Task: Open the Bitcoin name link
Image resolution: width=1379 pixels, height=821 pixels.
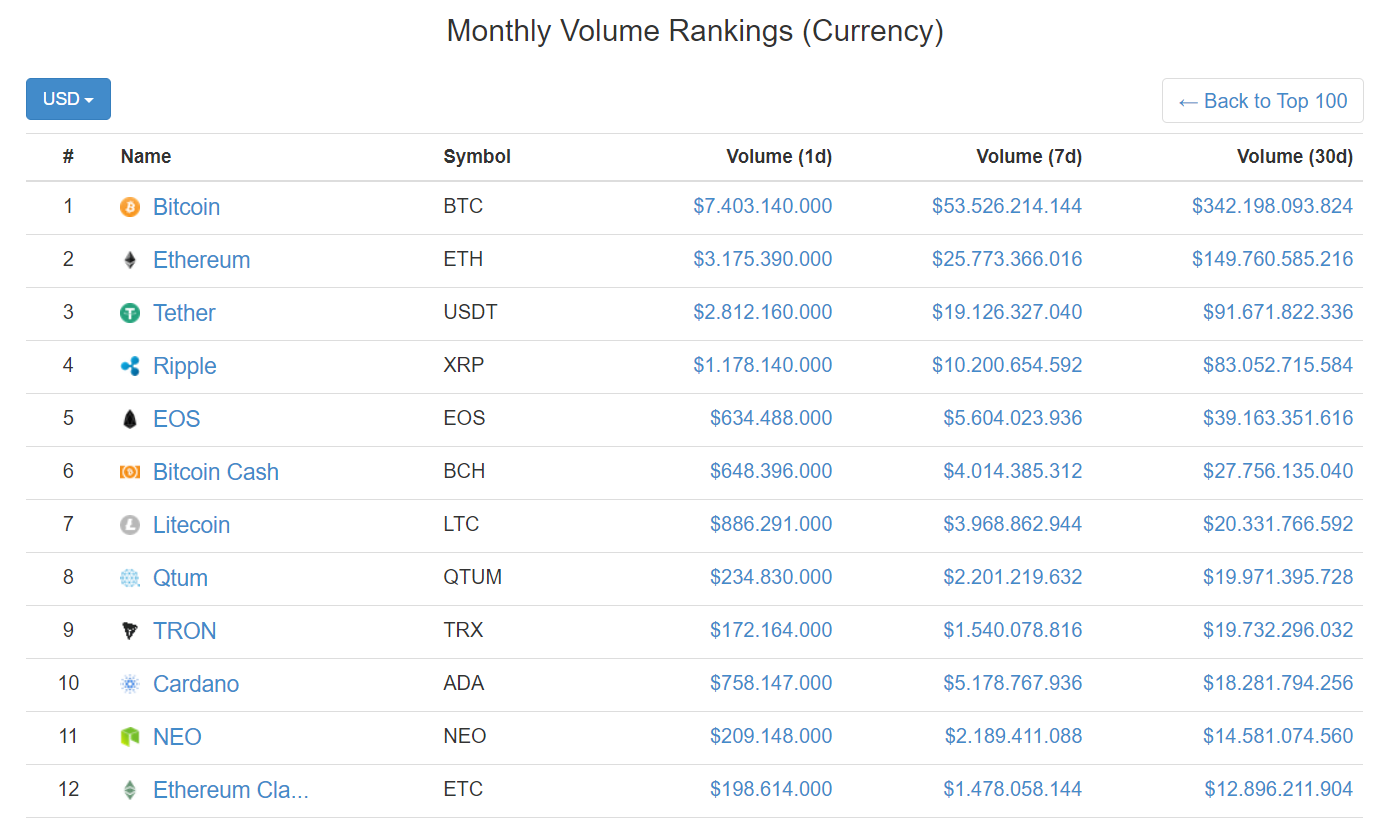Action: (x=186, y=207)
